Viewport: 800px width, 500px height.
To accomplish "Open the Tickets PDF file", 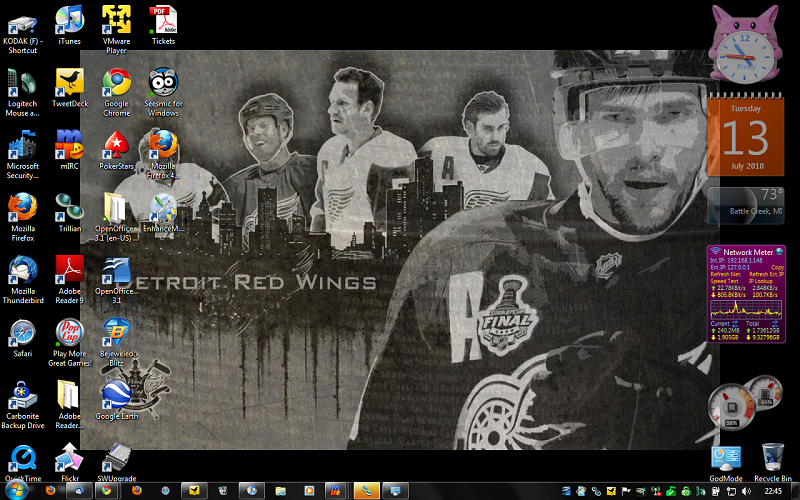I will click(x=163, y=26).
